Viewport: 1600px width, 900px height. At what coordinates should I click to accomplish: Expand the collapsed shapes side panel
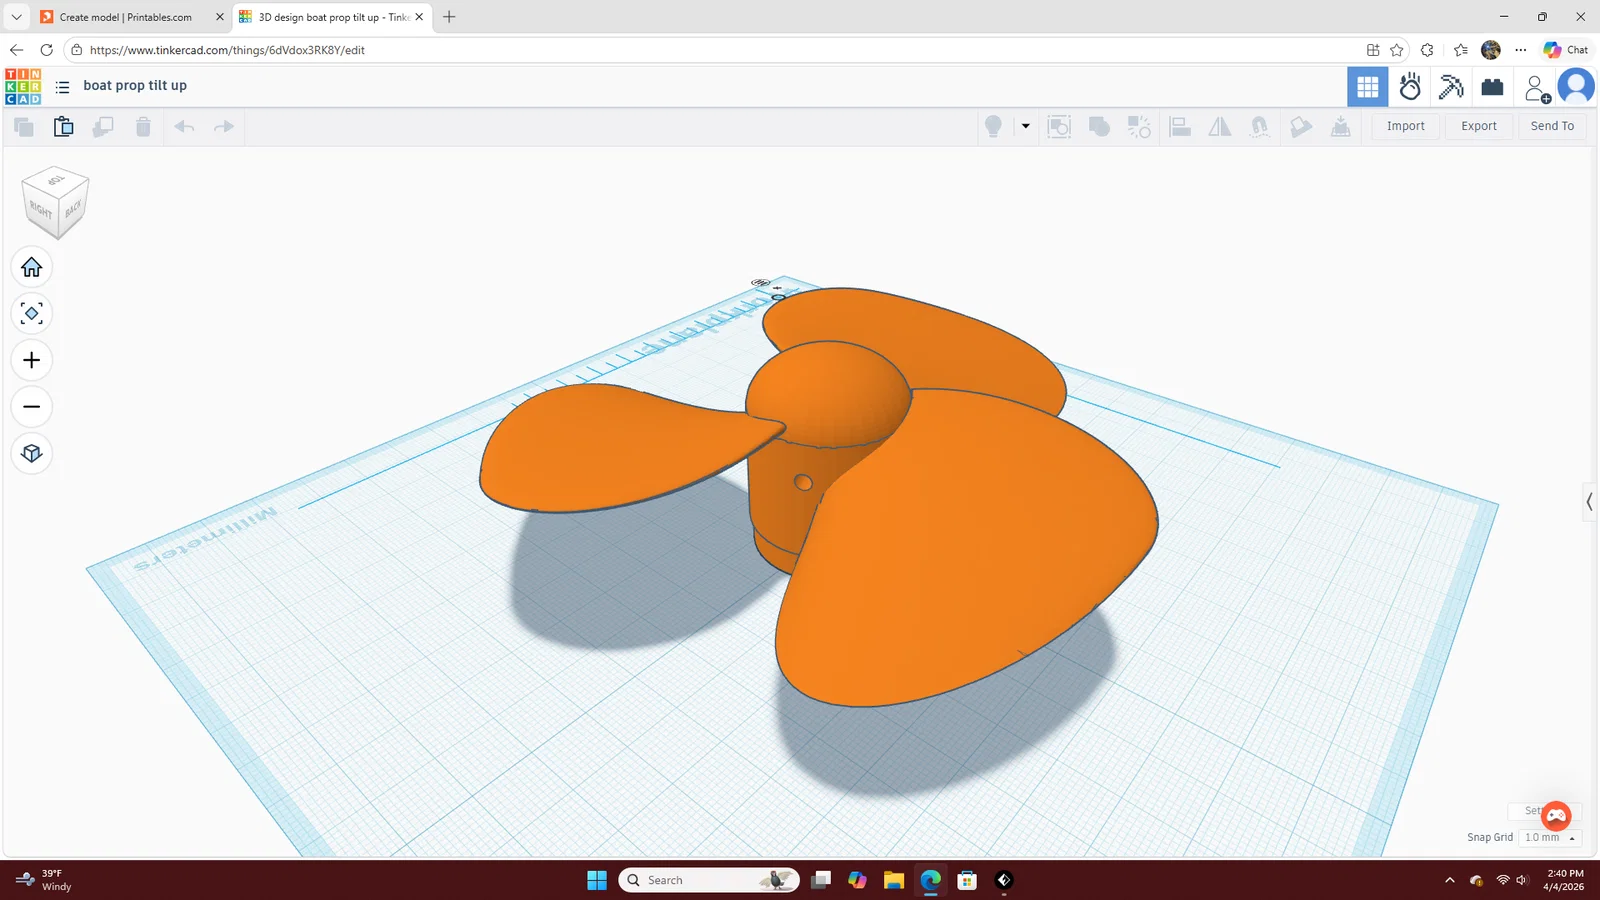(1589, 501)
